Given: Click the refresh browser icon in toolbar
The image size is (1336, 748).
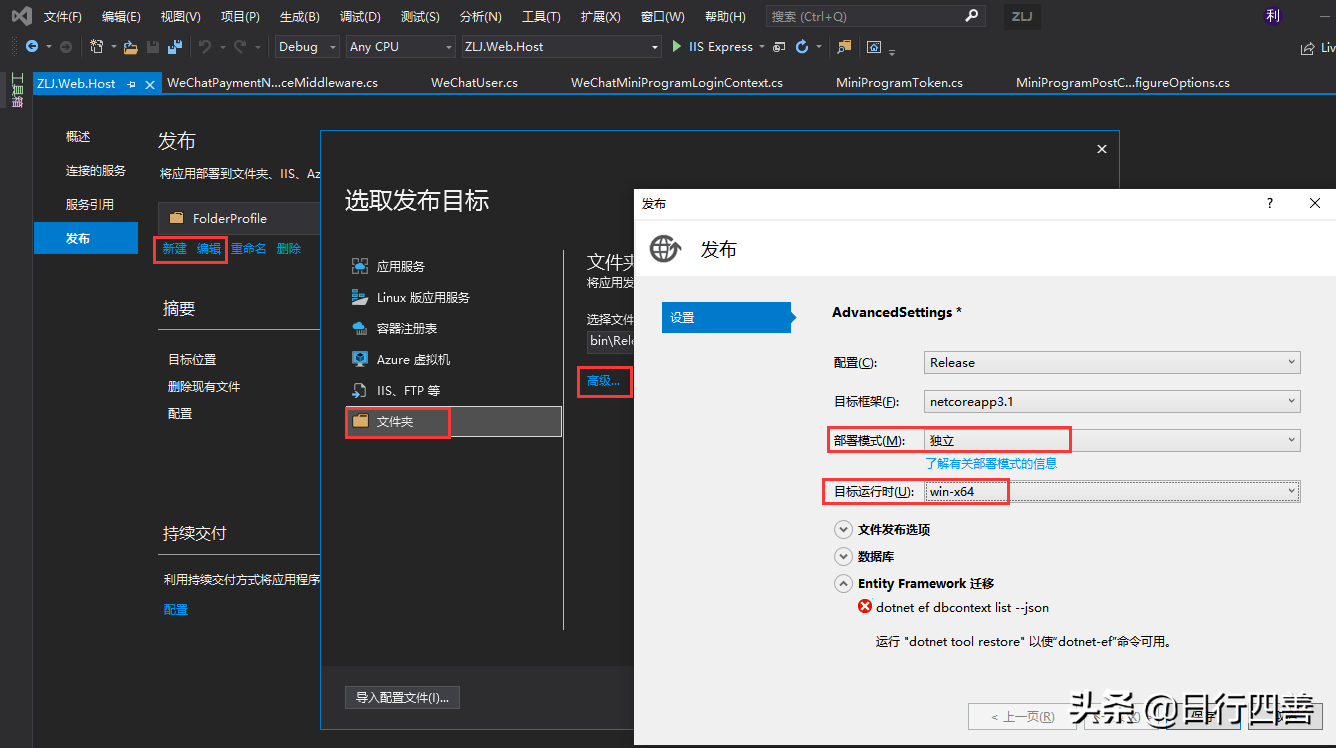Looking at the screenshot, I should [802, 47].
